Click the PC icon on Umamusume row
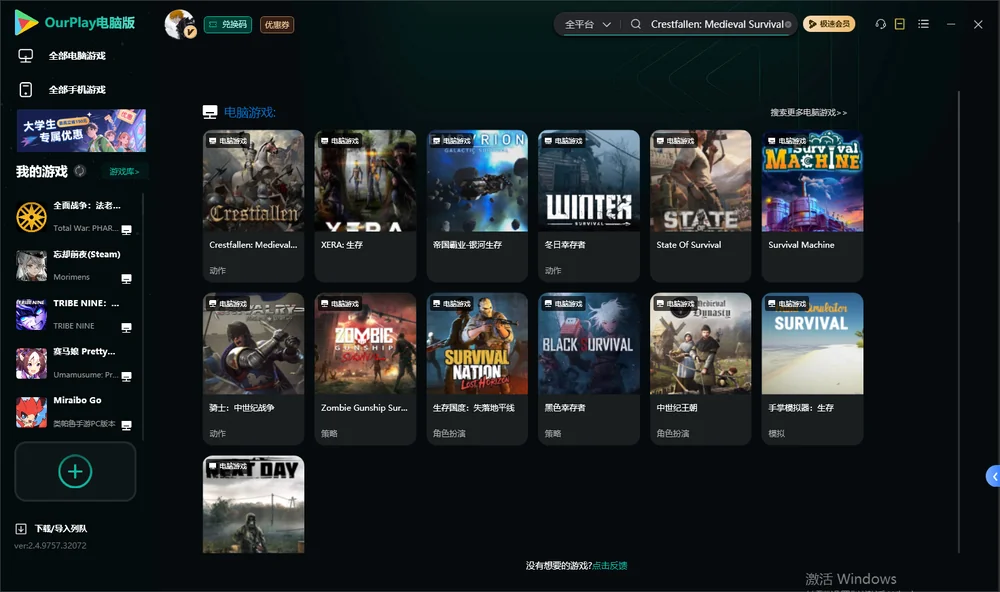 (x=126, y=376)
